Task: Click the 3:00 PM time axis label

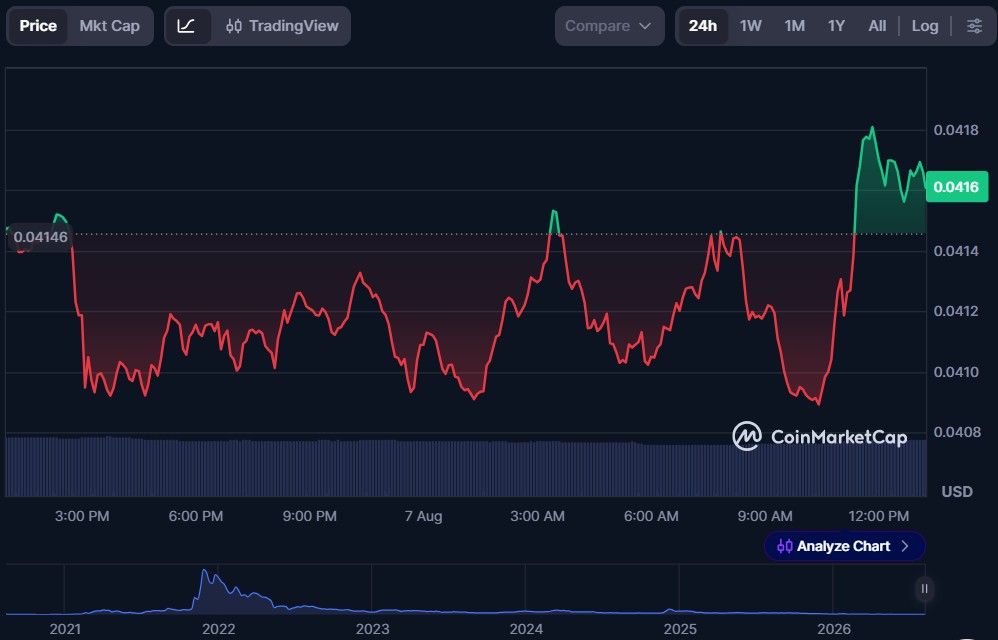Action: [x=82, y=516]
